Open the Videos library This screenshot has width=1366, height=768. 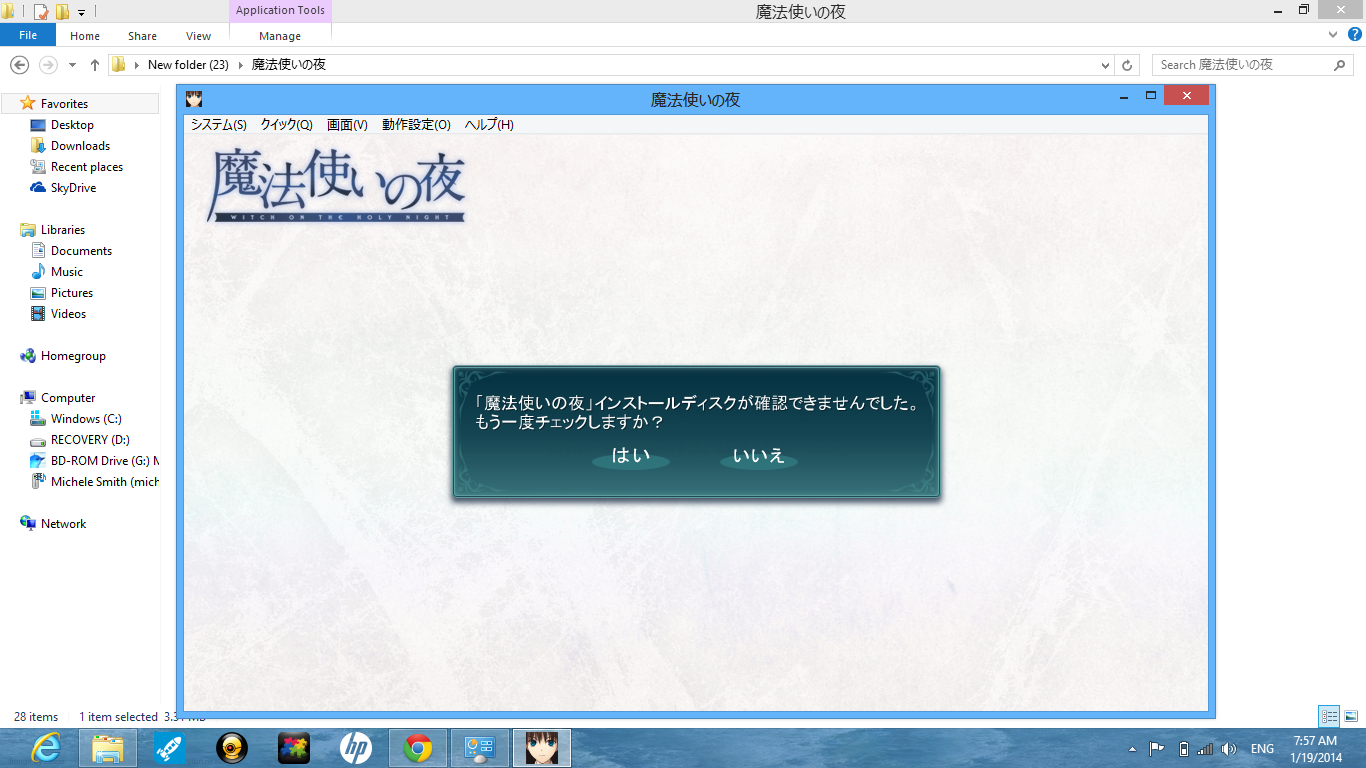pyautogui.click(x=68, y=314)
